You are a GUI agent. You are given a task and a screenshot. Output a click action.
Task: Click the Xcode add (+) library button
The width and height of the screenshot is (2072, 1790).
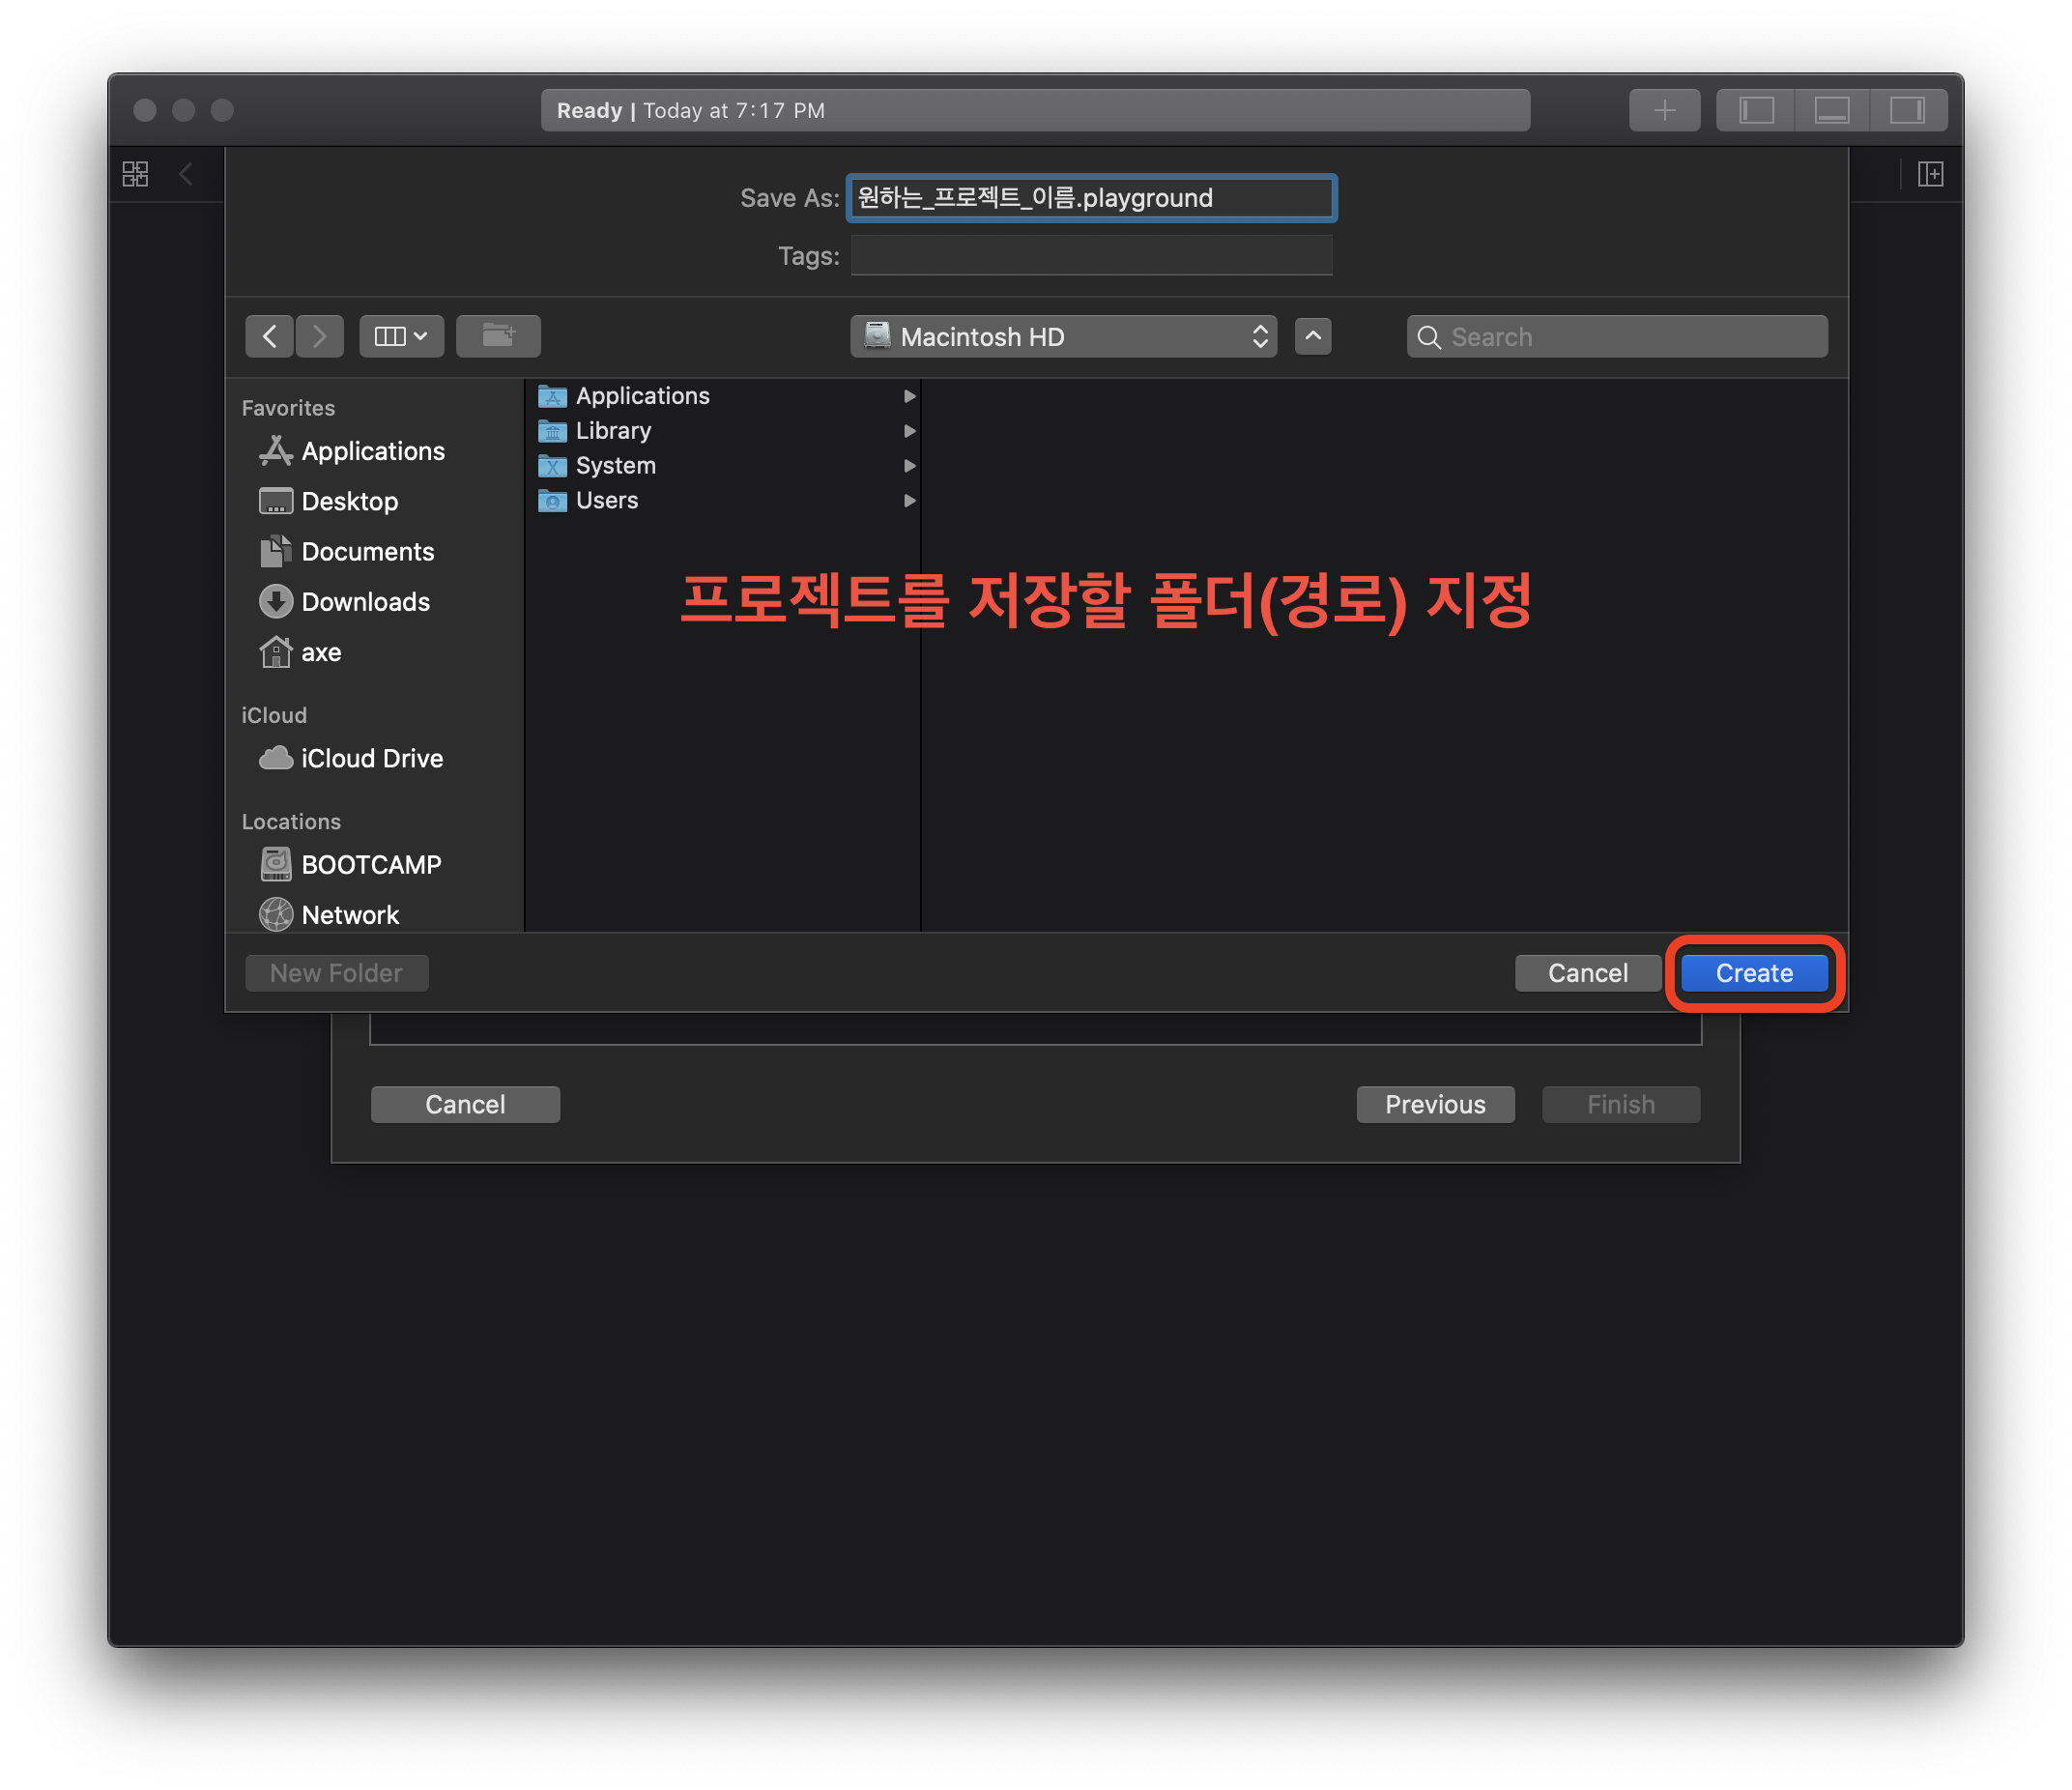point(1664,110)
